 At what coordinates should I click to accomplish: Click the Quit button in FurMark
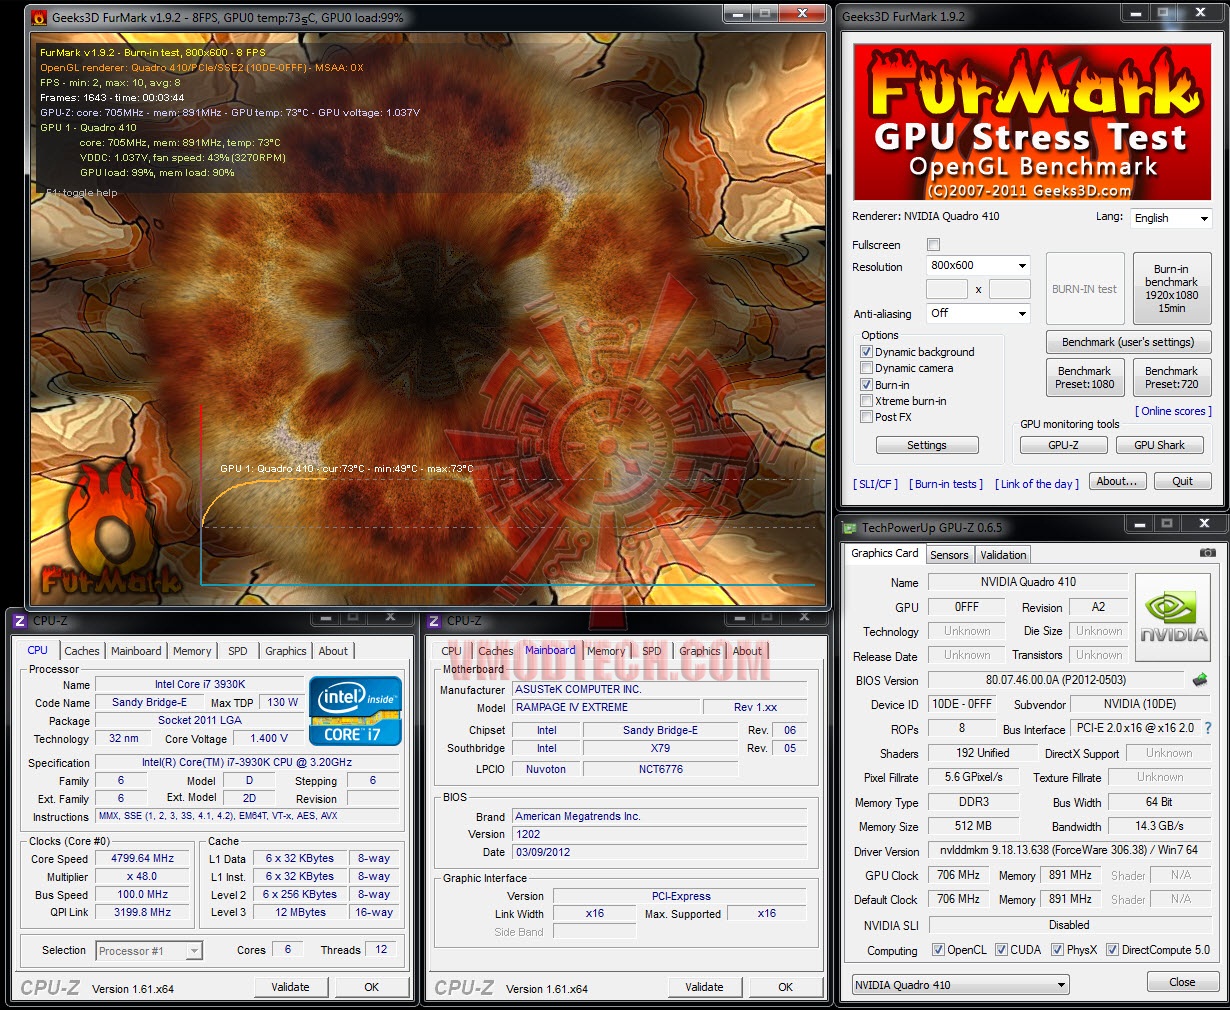coord(1182,481)
